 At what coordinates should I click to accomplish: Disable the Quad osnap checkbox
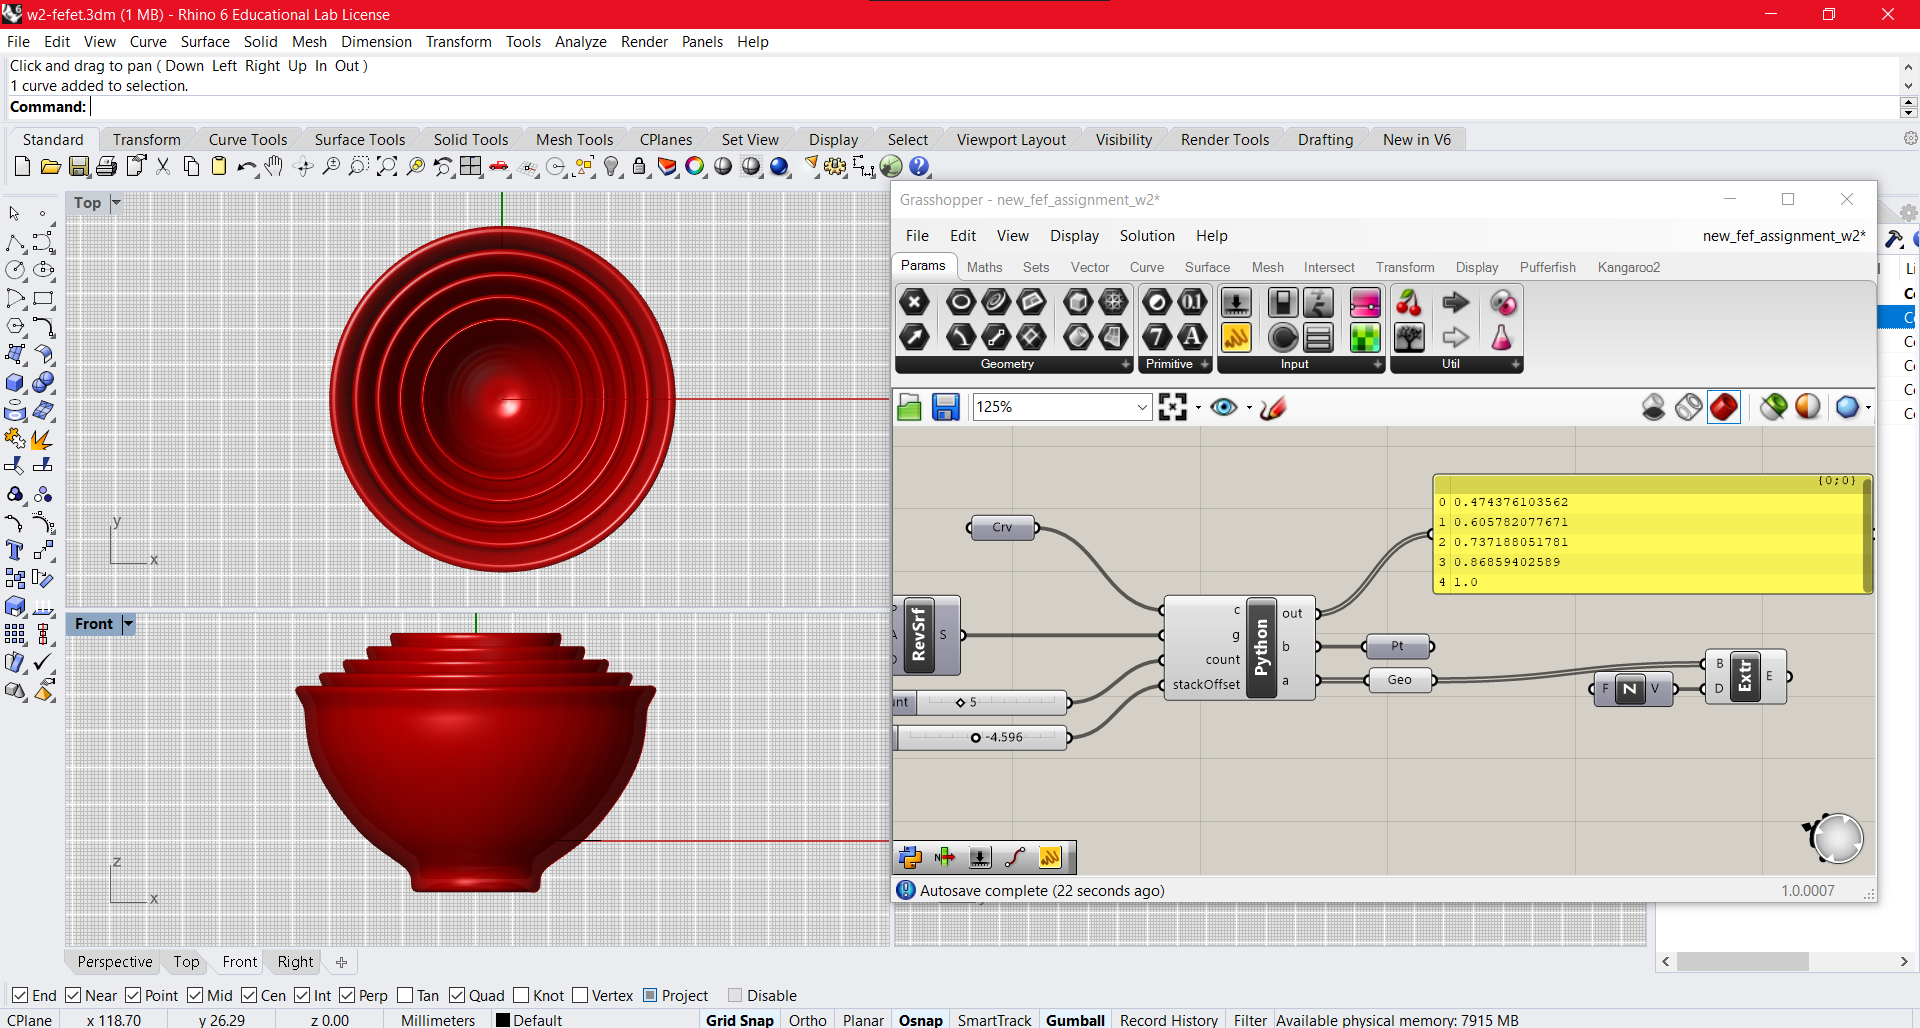point(457,995)
